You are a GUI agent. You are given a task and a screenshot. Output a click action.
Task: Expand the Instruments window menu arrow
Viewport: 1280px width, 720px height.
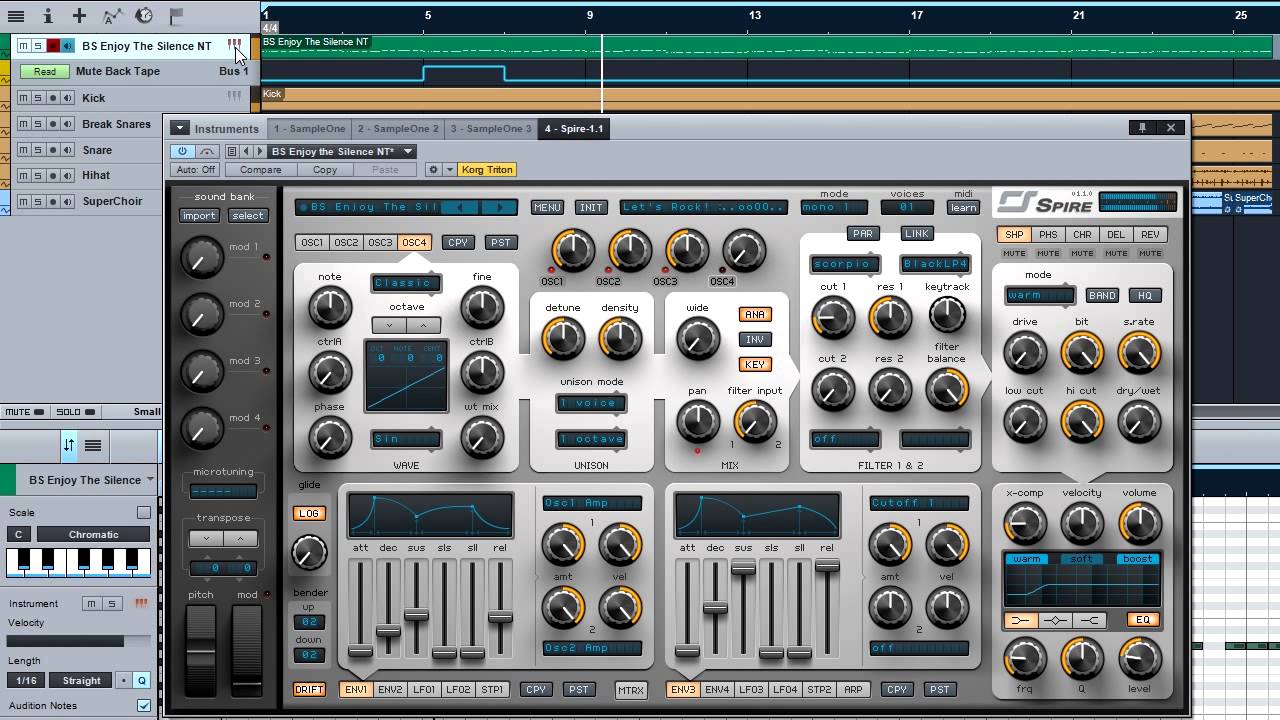(179, 128)
